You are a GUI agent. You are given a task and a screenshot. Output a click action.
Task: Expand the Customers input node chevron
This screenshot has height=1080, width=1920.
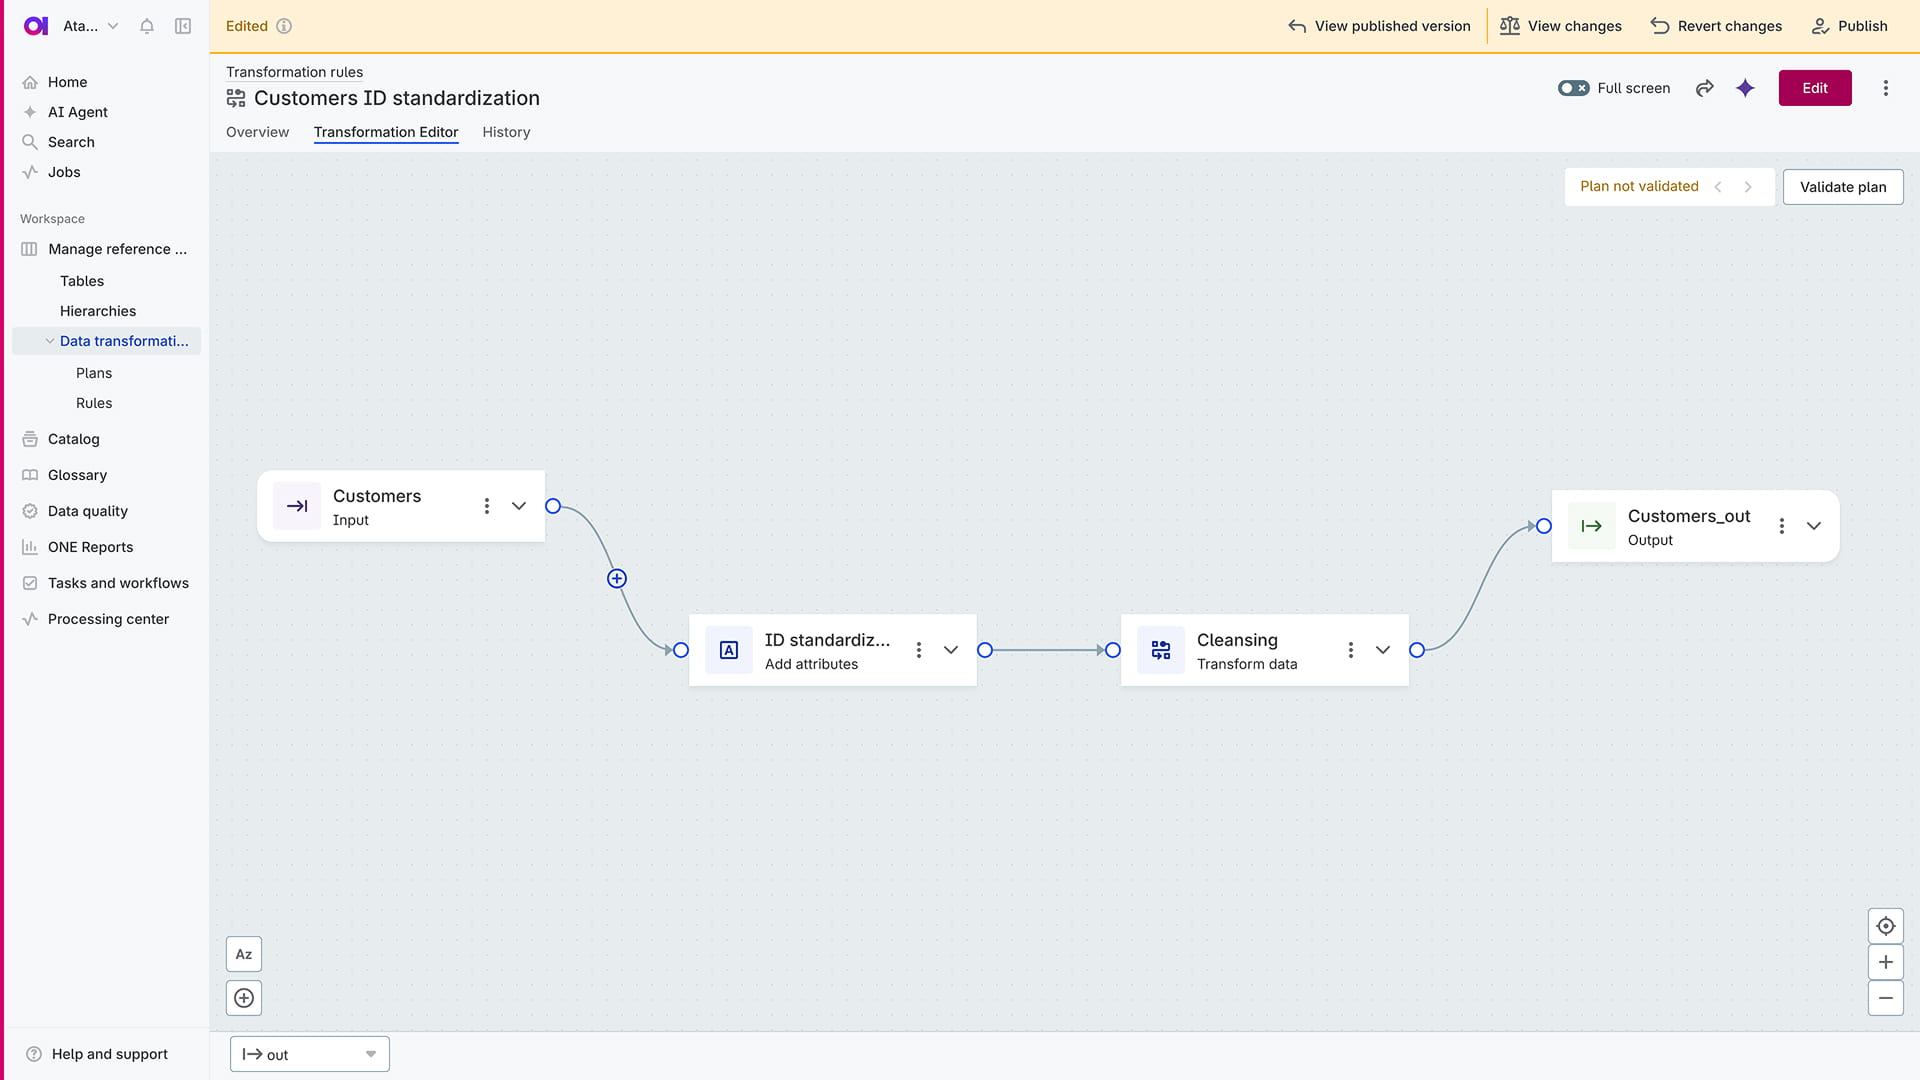coord(519,506)
